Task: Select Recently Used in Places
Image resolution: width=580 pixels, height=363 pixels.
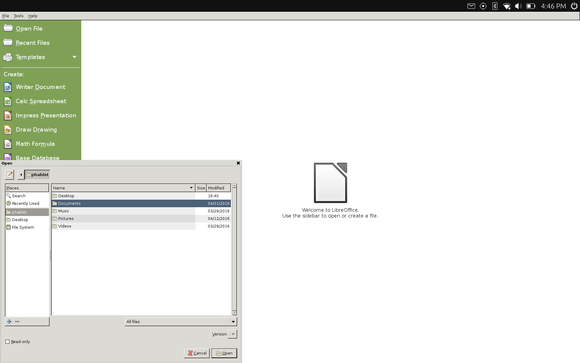Action: [x=27, y=204]
